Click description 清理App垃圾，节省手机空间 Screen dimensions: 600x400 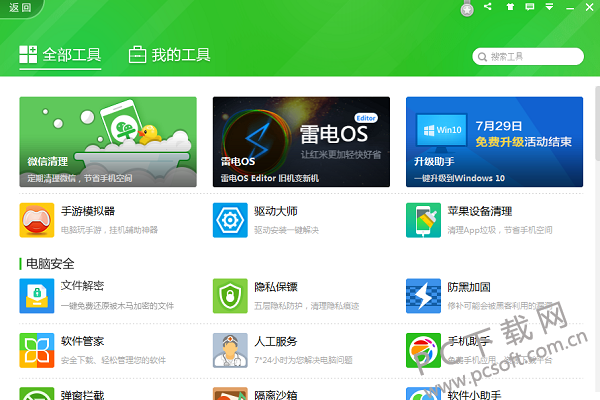pos(500,230)
